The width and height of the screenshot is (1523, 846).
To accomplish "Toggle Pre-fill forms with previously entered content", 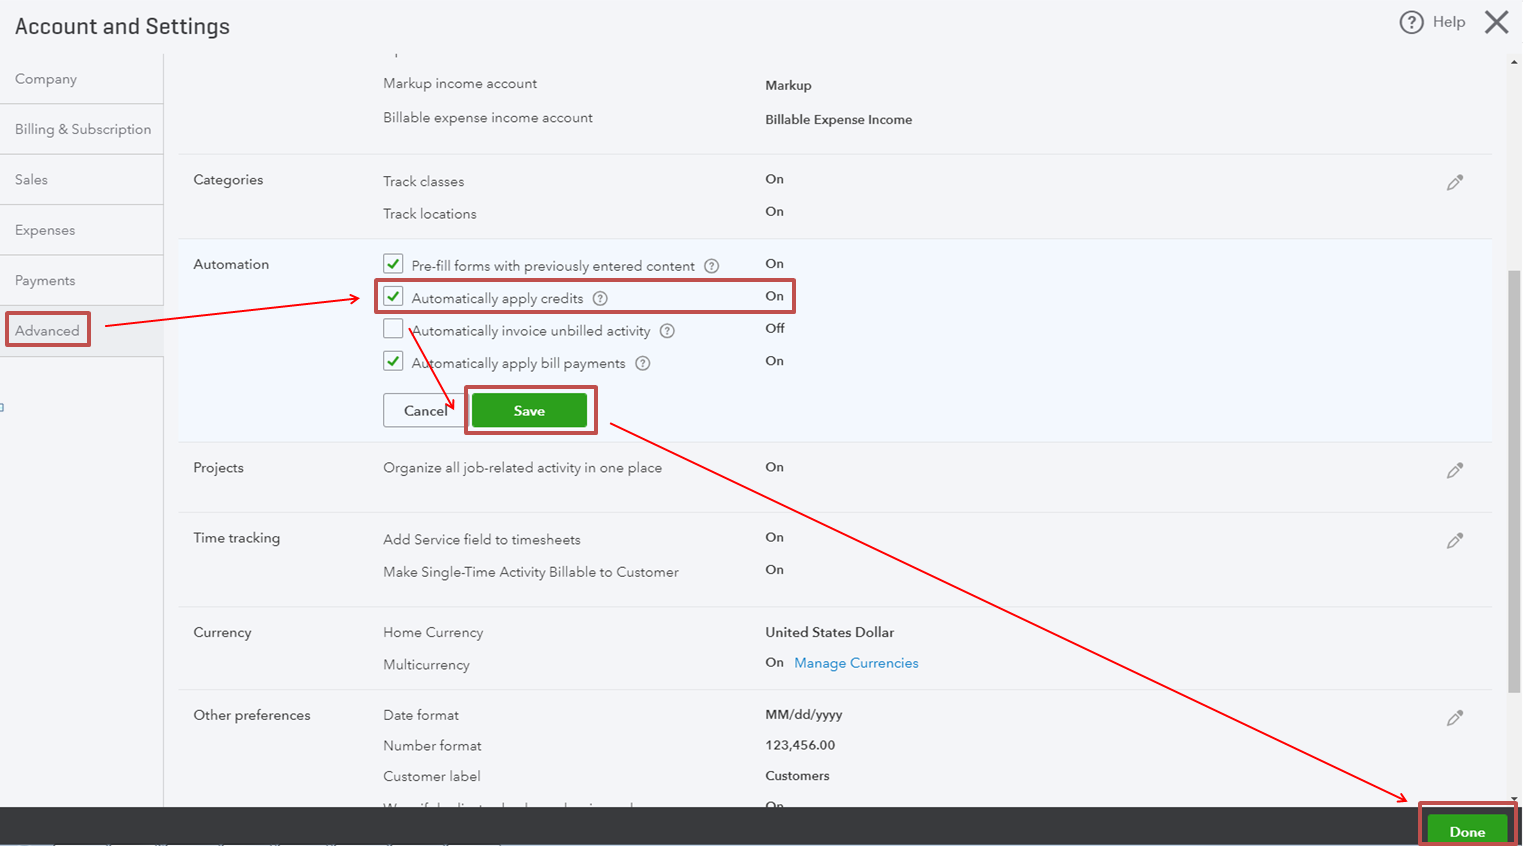I will 393,264.
